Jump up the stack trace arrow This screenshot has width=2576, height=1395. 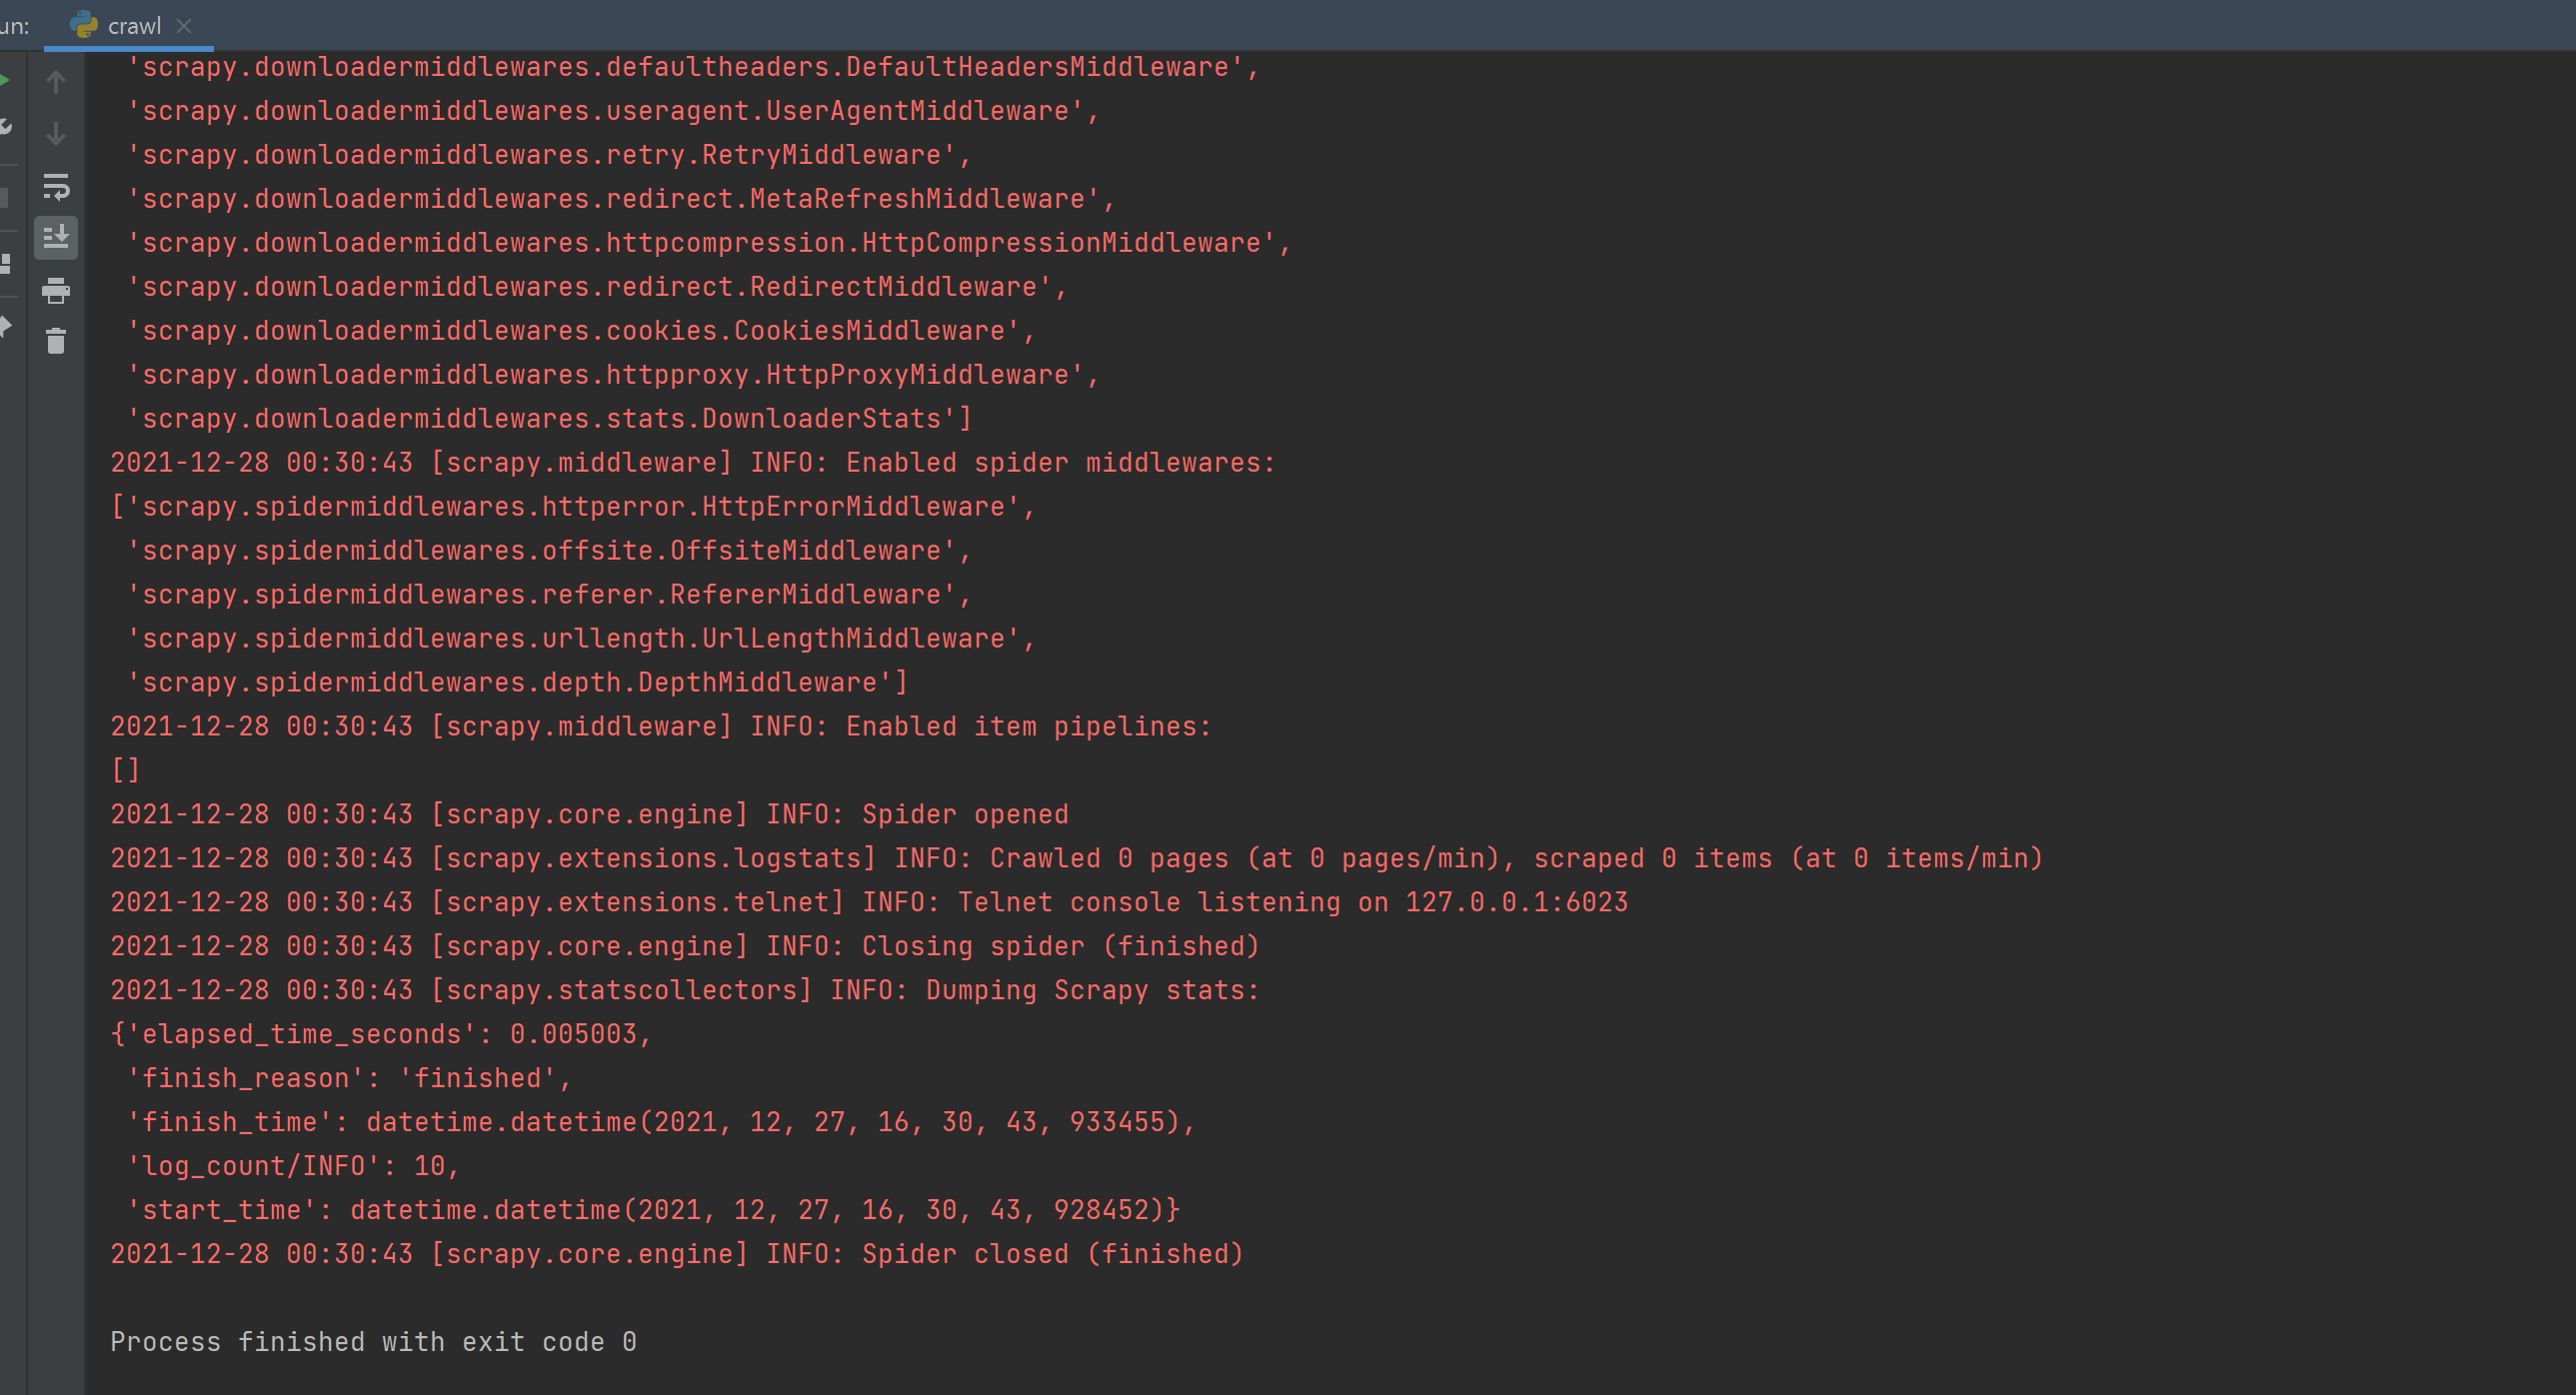(x=56, y=82)
